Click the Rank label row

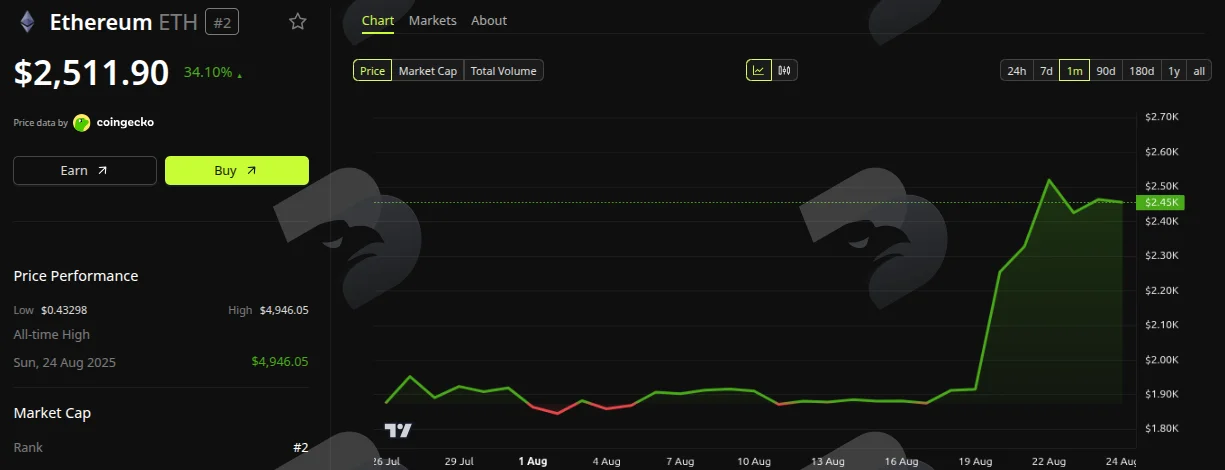click(x=161, y=447)
